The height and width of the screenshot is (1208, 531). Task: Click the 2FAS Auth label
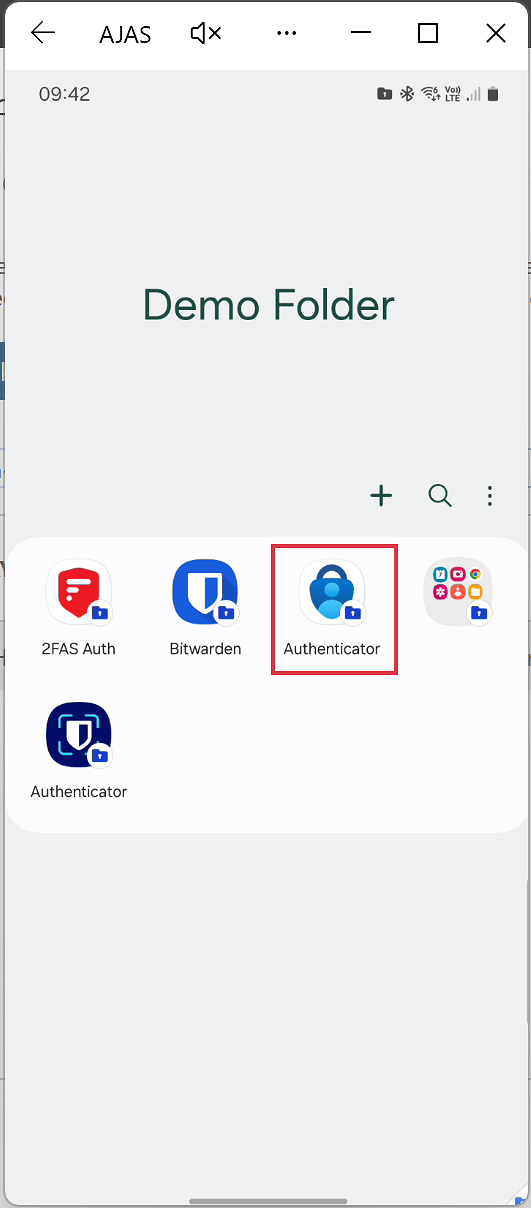point(78,648)
